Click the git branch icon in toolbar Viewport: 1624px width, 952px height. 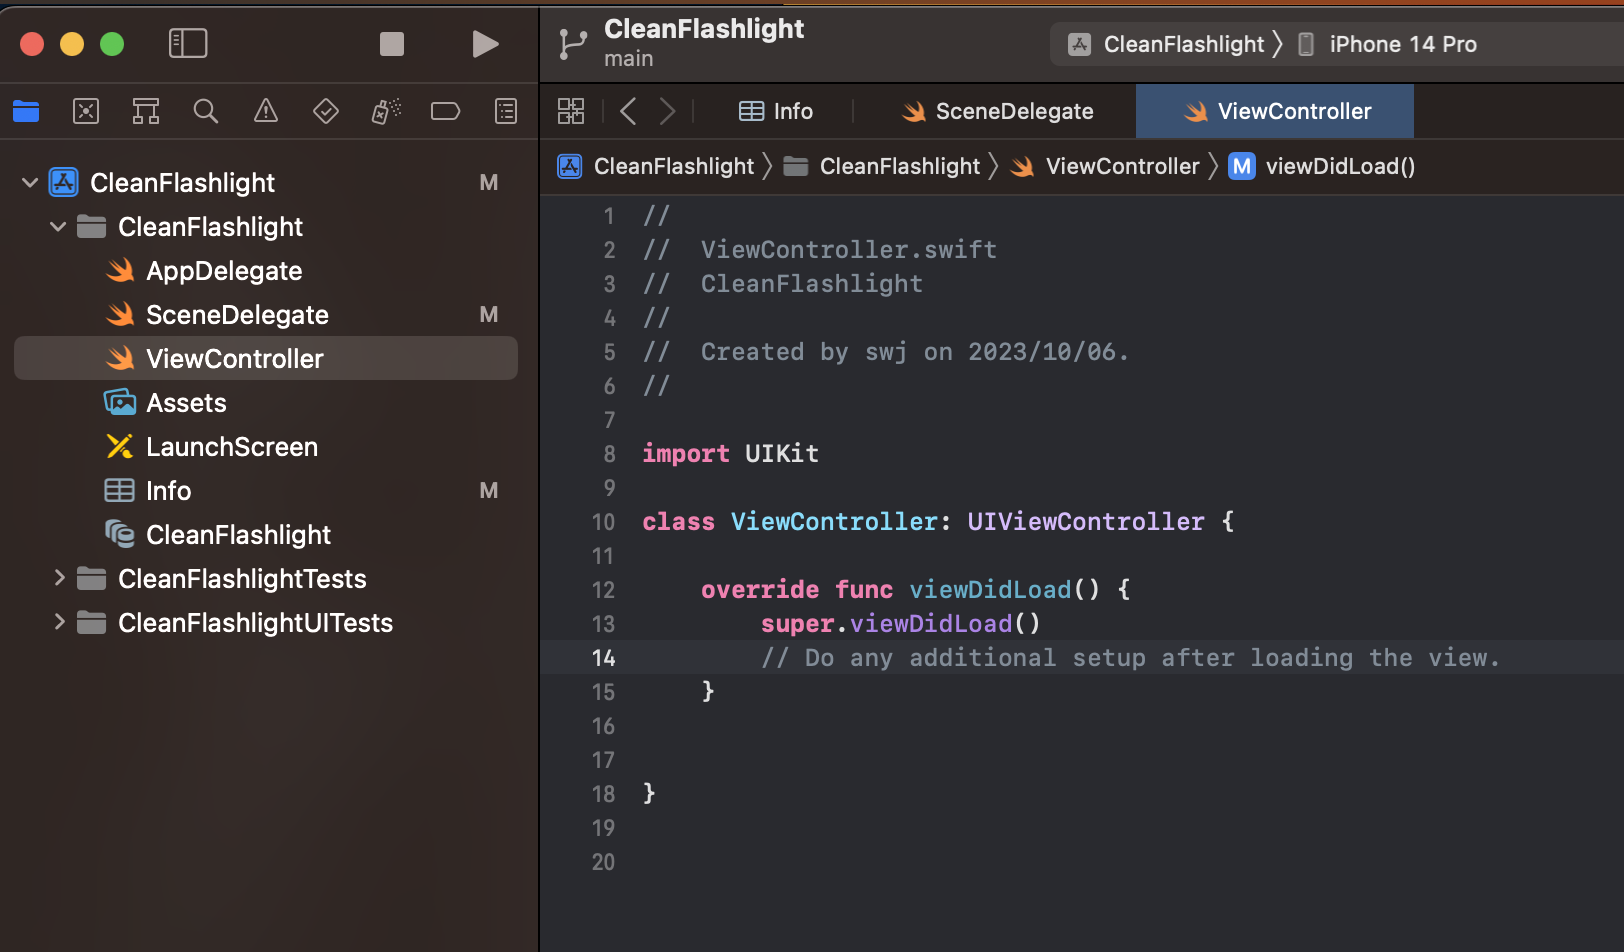573,44
